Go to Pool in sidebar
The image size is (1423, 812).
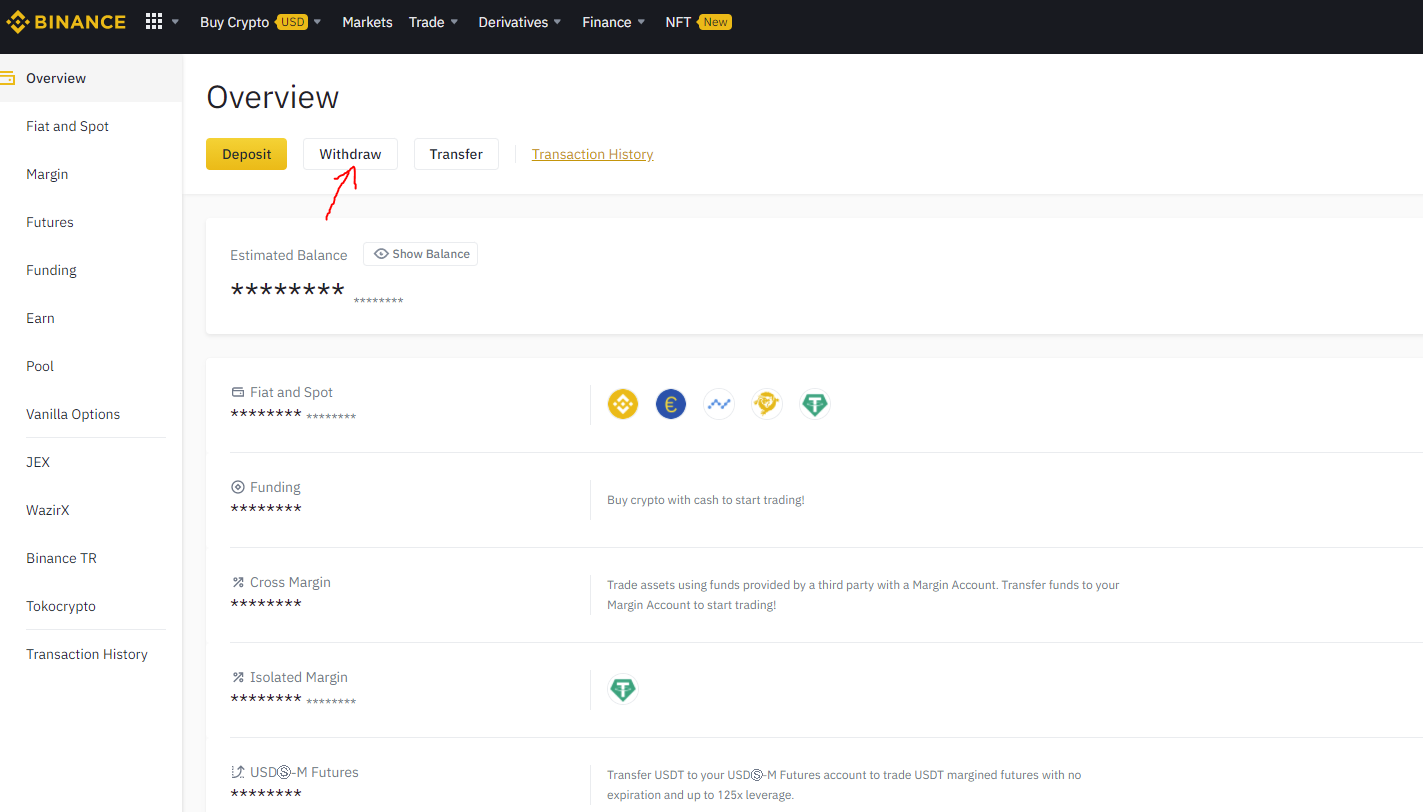tap(40, 366)
